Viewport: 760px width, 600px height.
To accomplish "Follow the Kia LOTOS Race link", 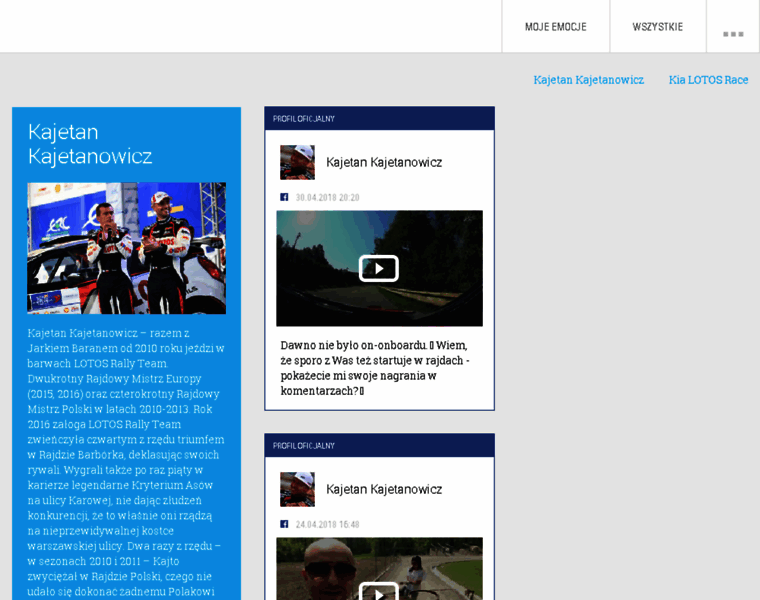I will (708, 80).
